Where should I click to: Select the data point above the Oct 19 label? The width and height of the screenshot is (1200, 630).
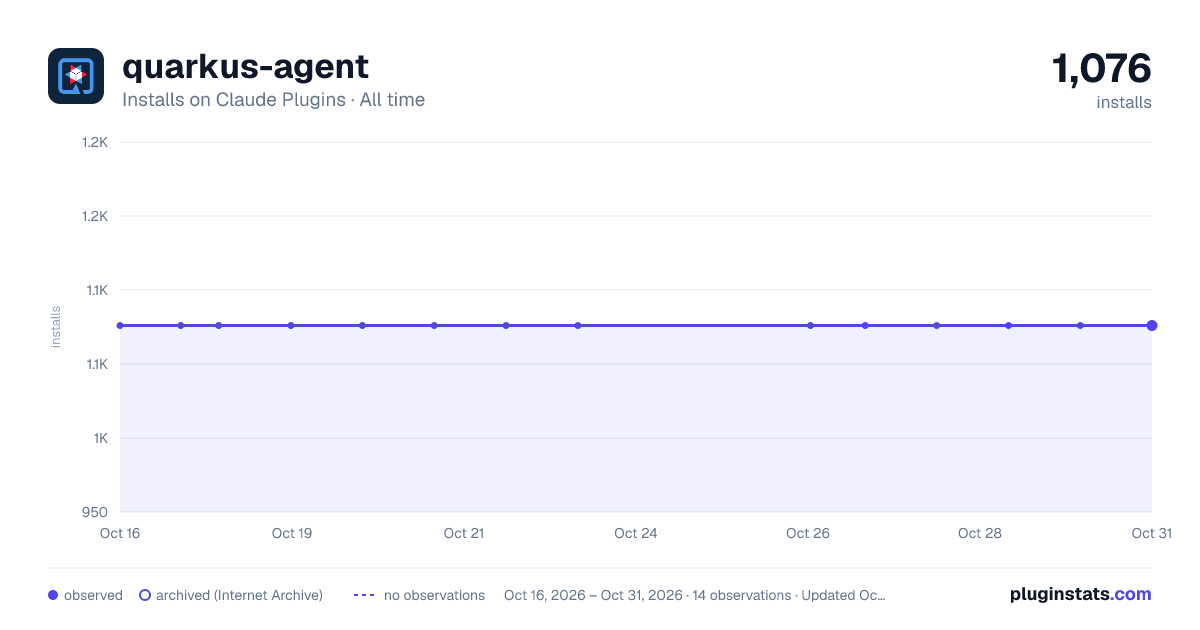point(291,325)
